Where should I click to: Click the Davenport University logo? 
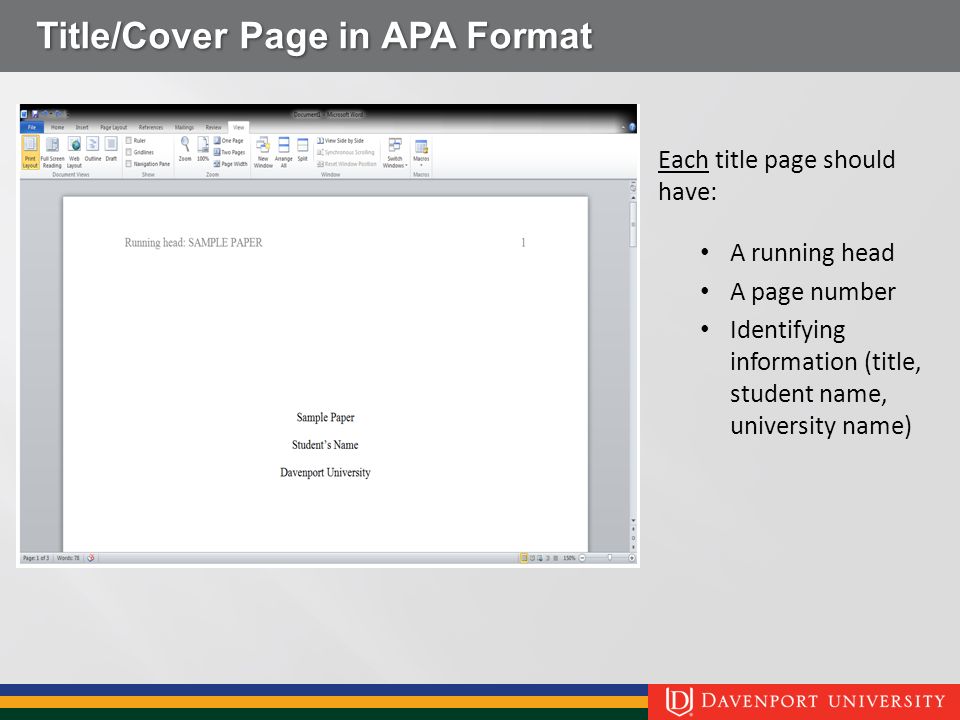[x=804, y=702]
